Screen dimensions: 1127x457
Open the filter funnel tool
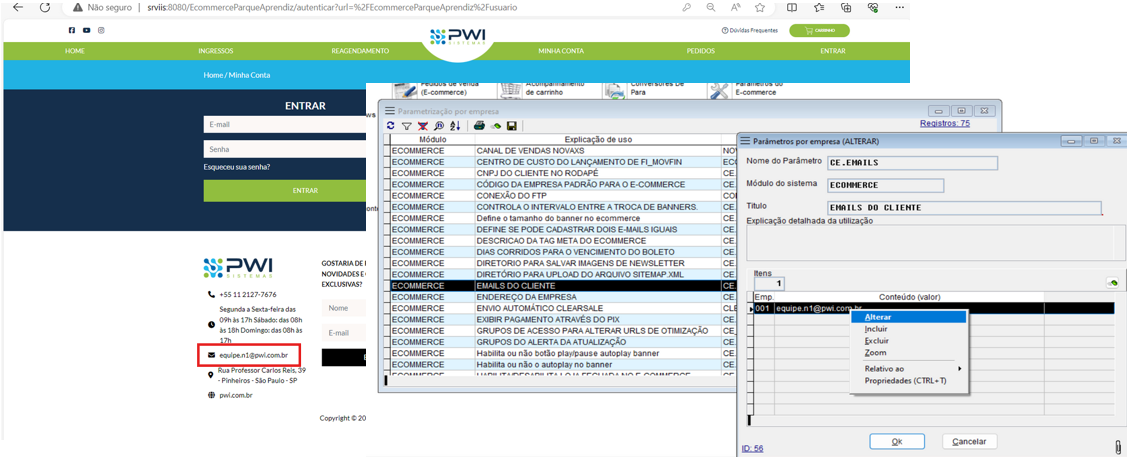[407, 126]
